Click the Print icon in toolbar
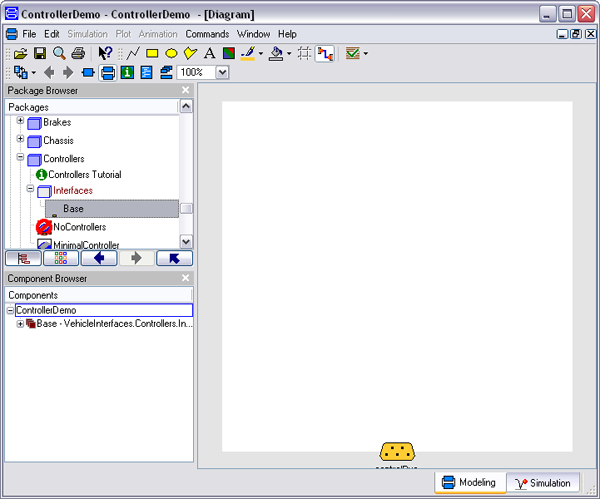 click(77, 53)
